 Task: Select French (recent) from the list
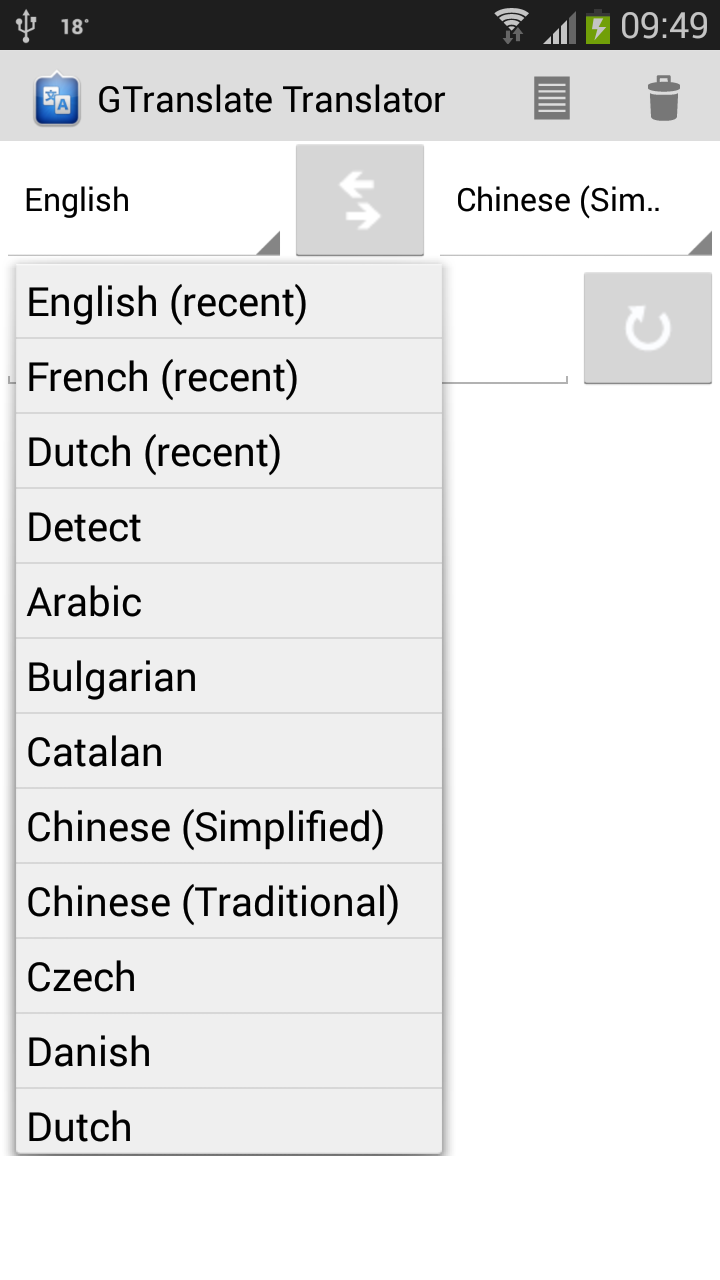(228, 376)
